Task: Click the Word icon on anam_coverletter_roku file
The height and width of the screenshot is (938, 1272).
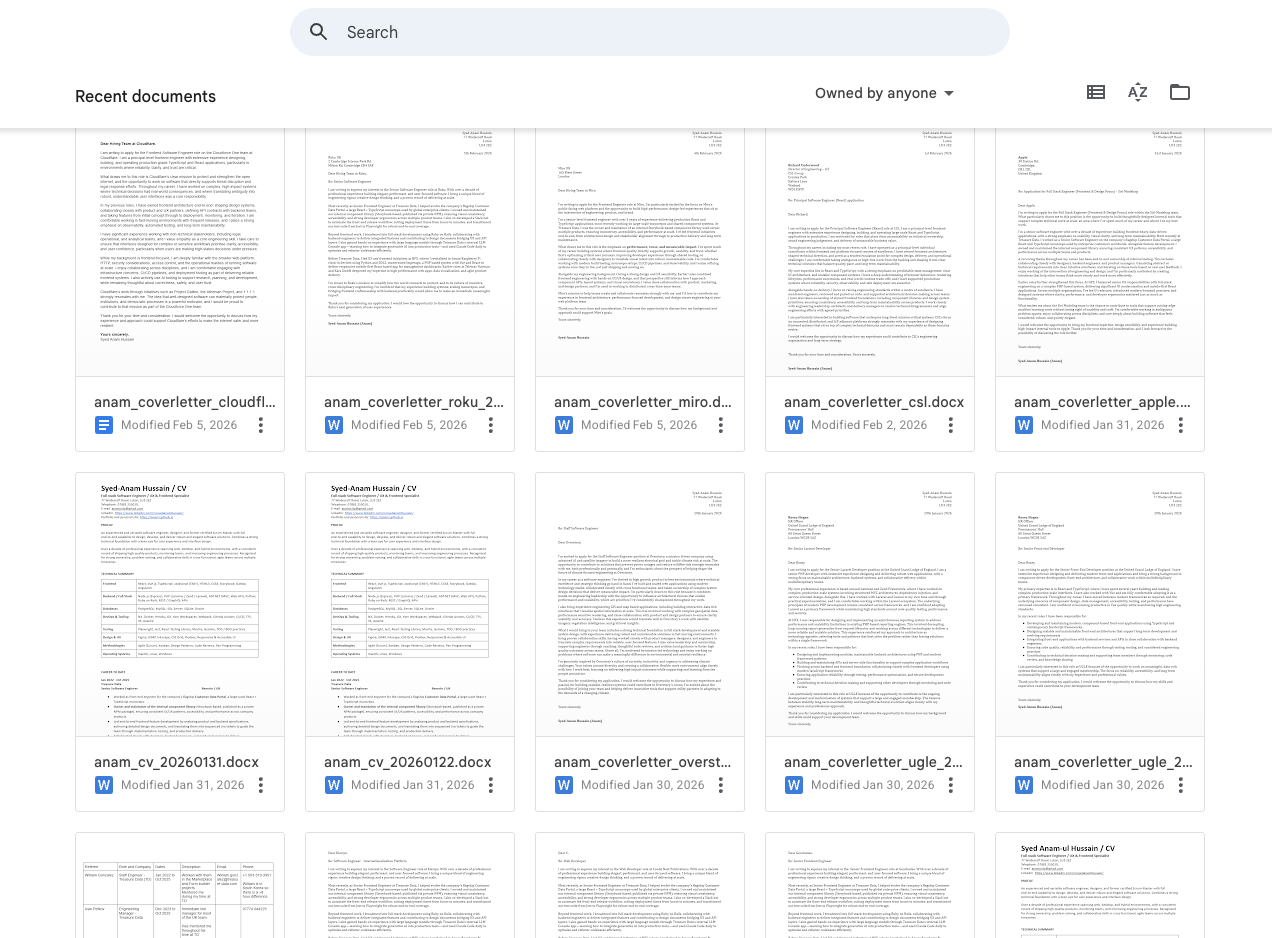Action: point(333,425)
